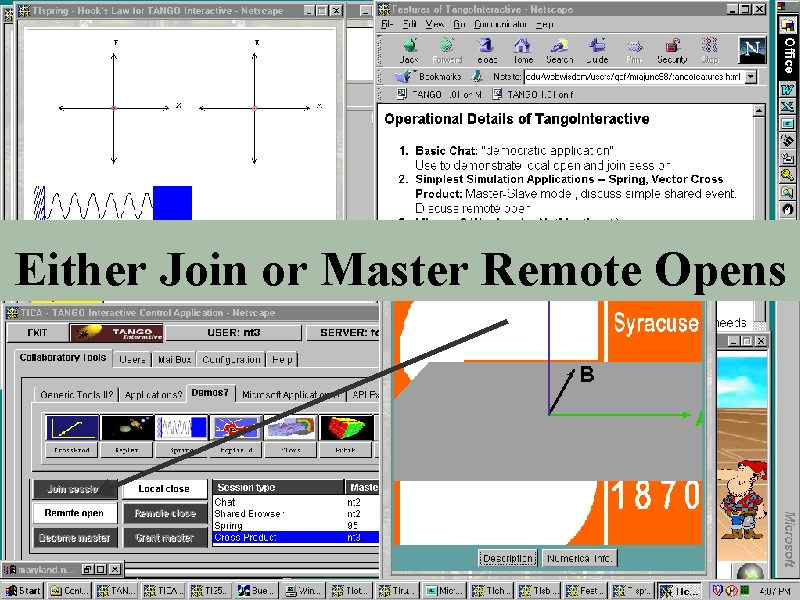Click the Word icon in Office shortcut bar

787,90
